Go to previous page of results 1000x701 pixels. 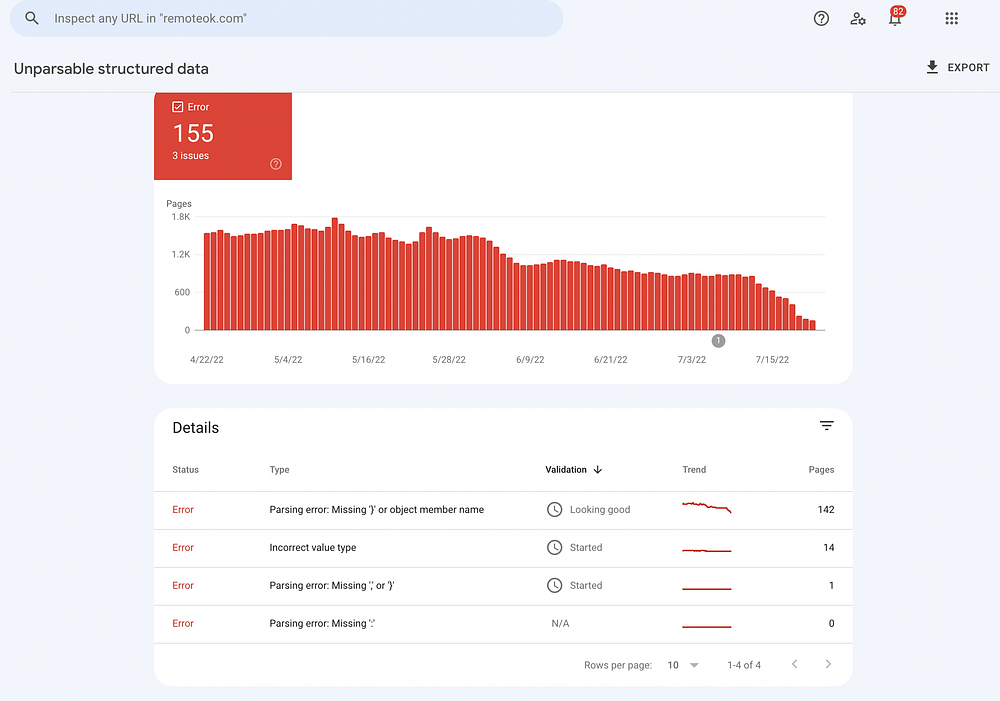(x=795, y=664)
